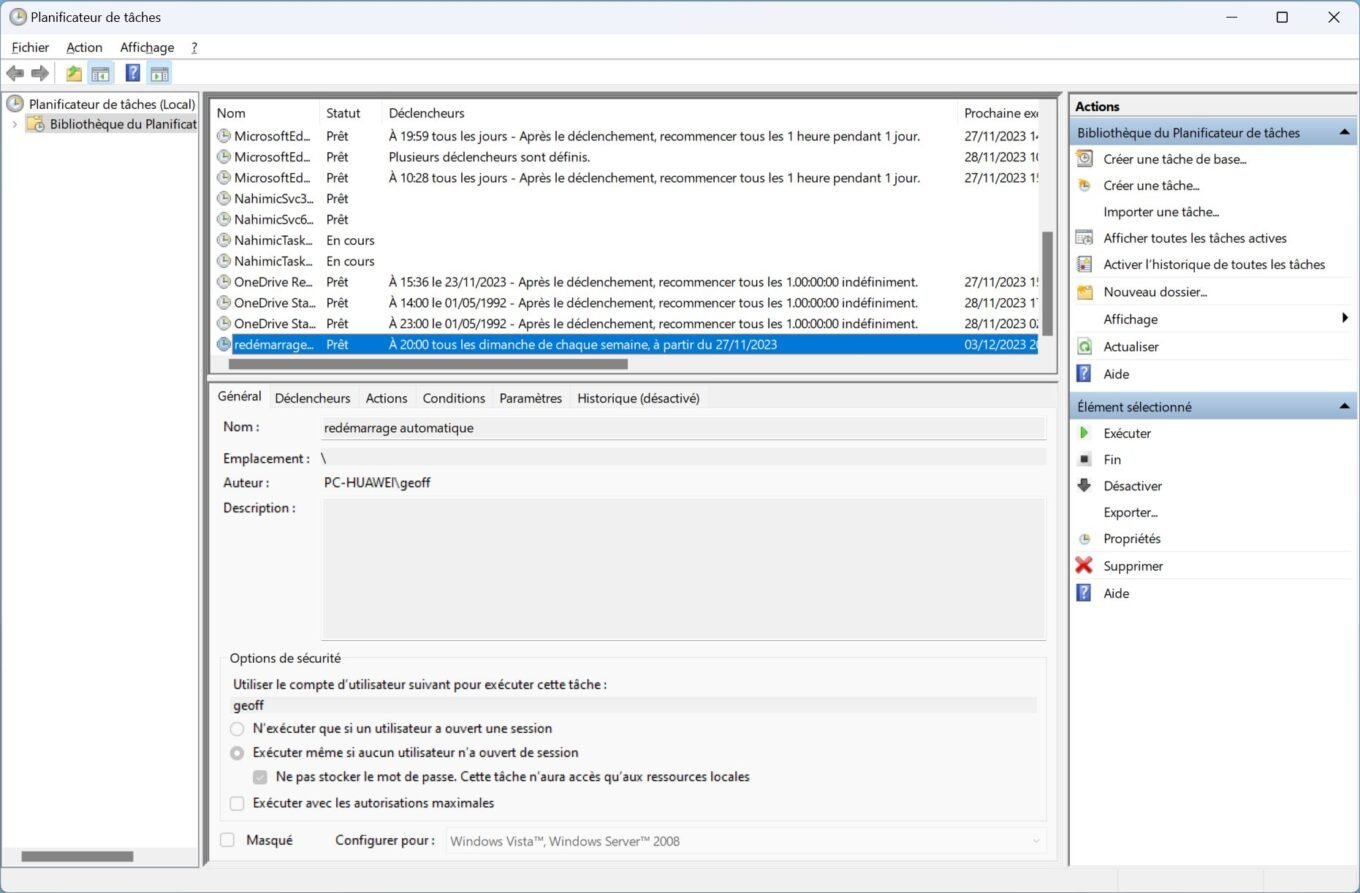Click the Back arrow toolbar icon
1360x893 pixels.
click(15, 73)
